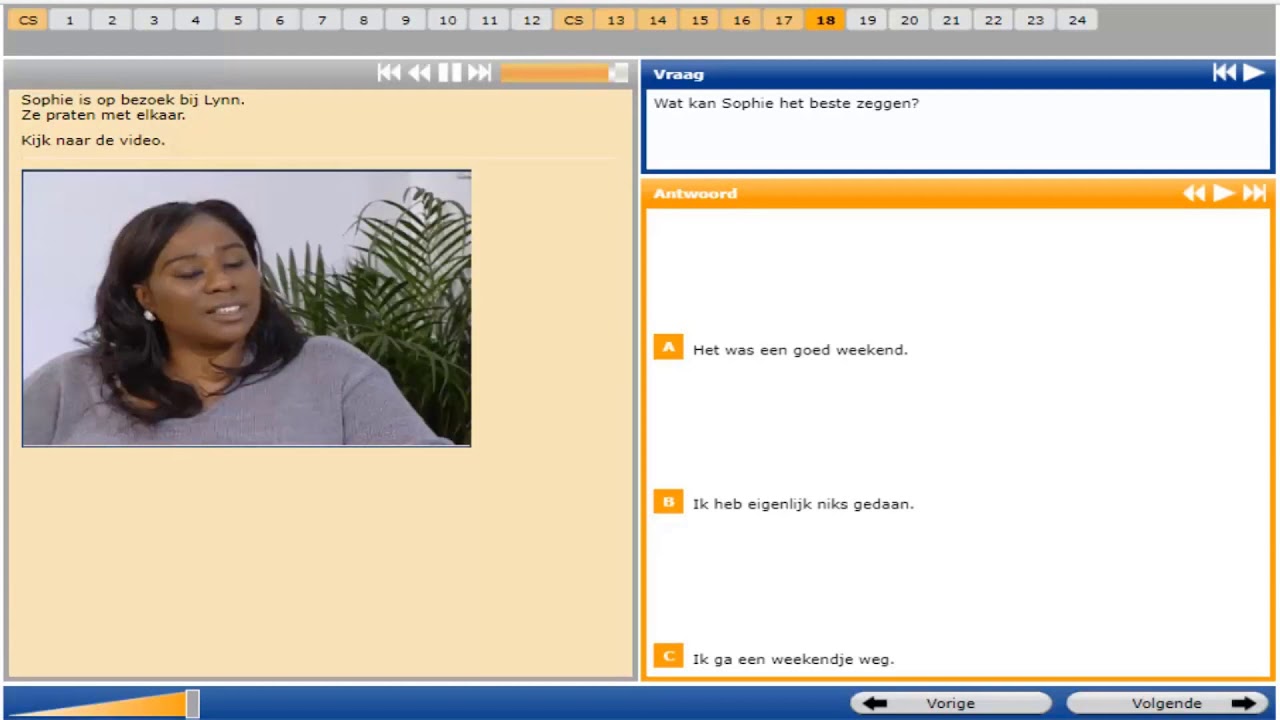Choose 'Ik ga een weekendje weg.'
The image size is (1280, 720).
[793, 659]
